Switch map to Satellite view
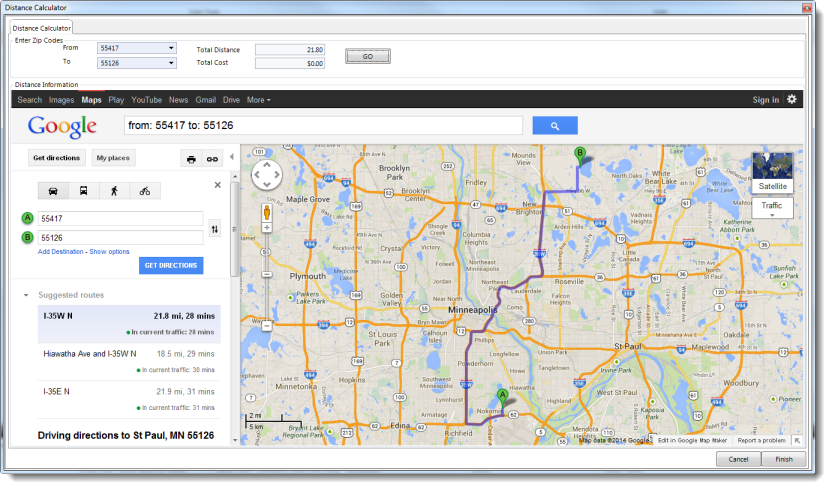 (x=772, y=186)
